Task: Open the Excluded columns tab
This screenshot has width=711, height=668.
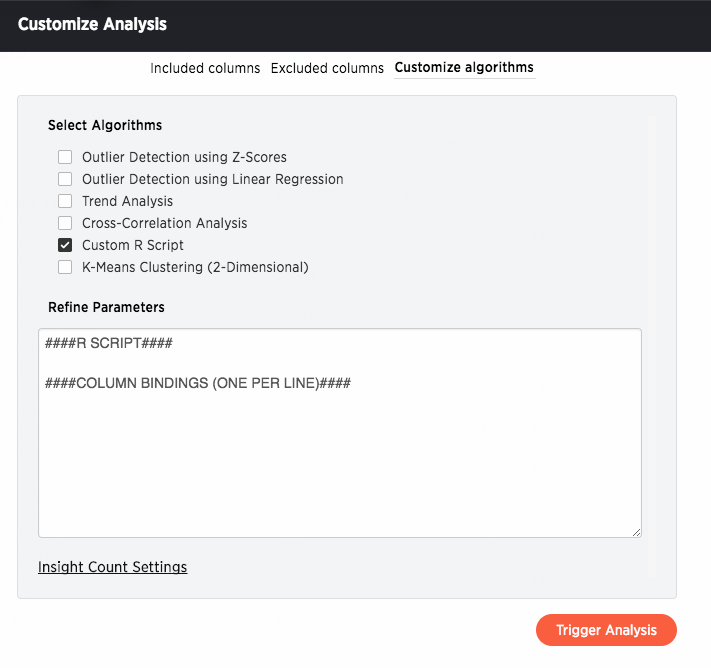Action: 327,68
